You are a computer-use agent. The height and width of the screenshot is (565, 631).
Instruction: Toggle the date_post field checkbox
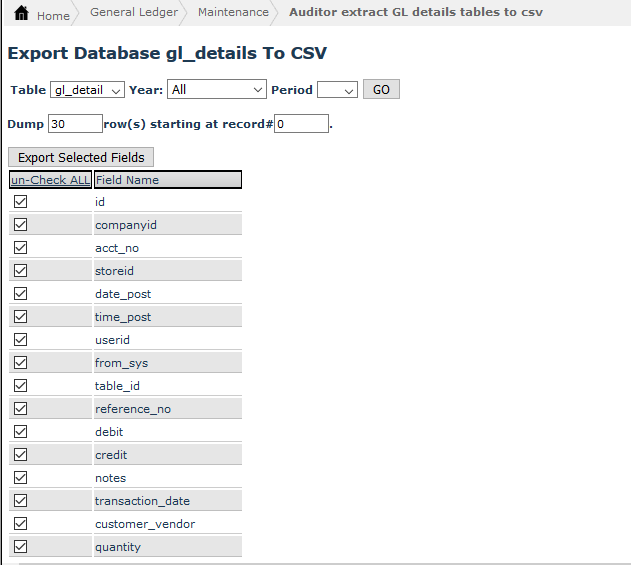pyautogui.click(x=20, y=294)
